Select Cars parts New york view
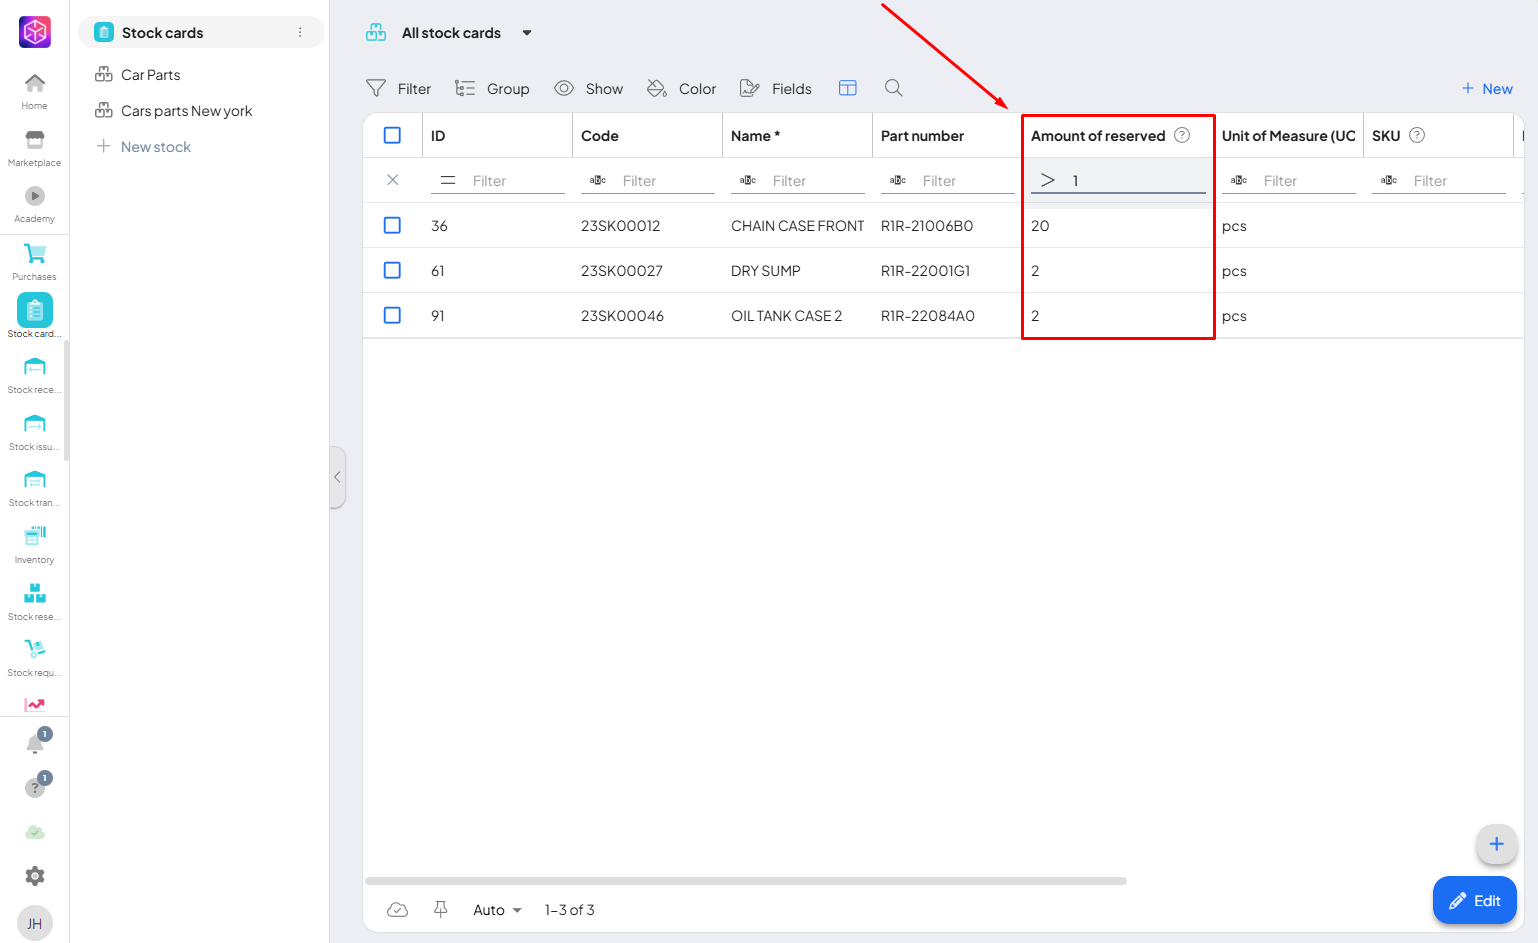 pyautogui.click(x=186, y=111)
